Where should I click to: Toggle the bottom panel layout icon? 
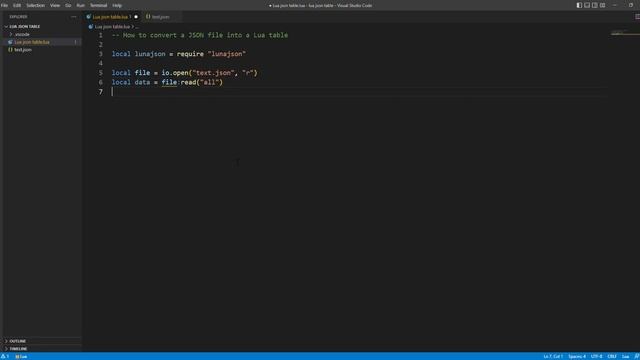[587, 5]
